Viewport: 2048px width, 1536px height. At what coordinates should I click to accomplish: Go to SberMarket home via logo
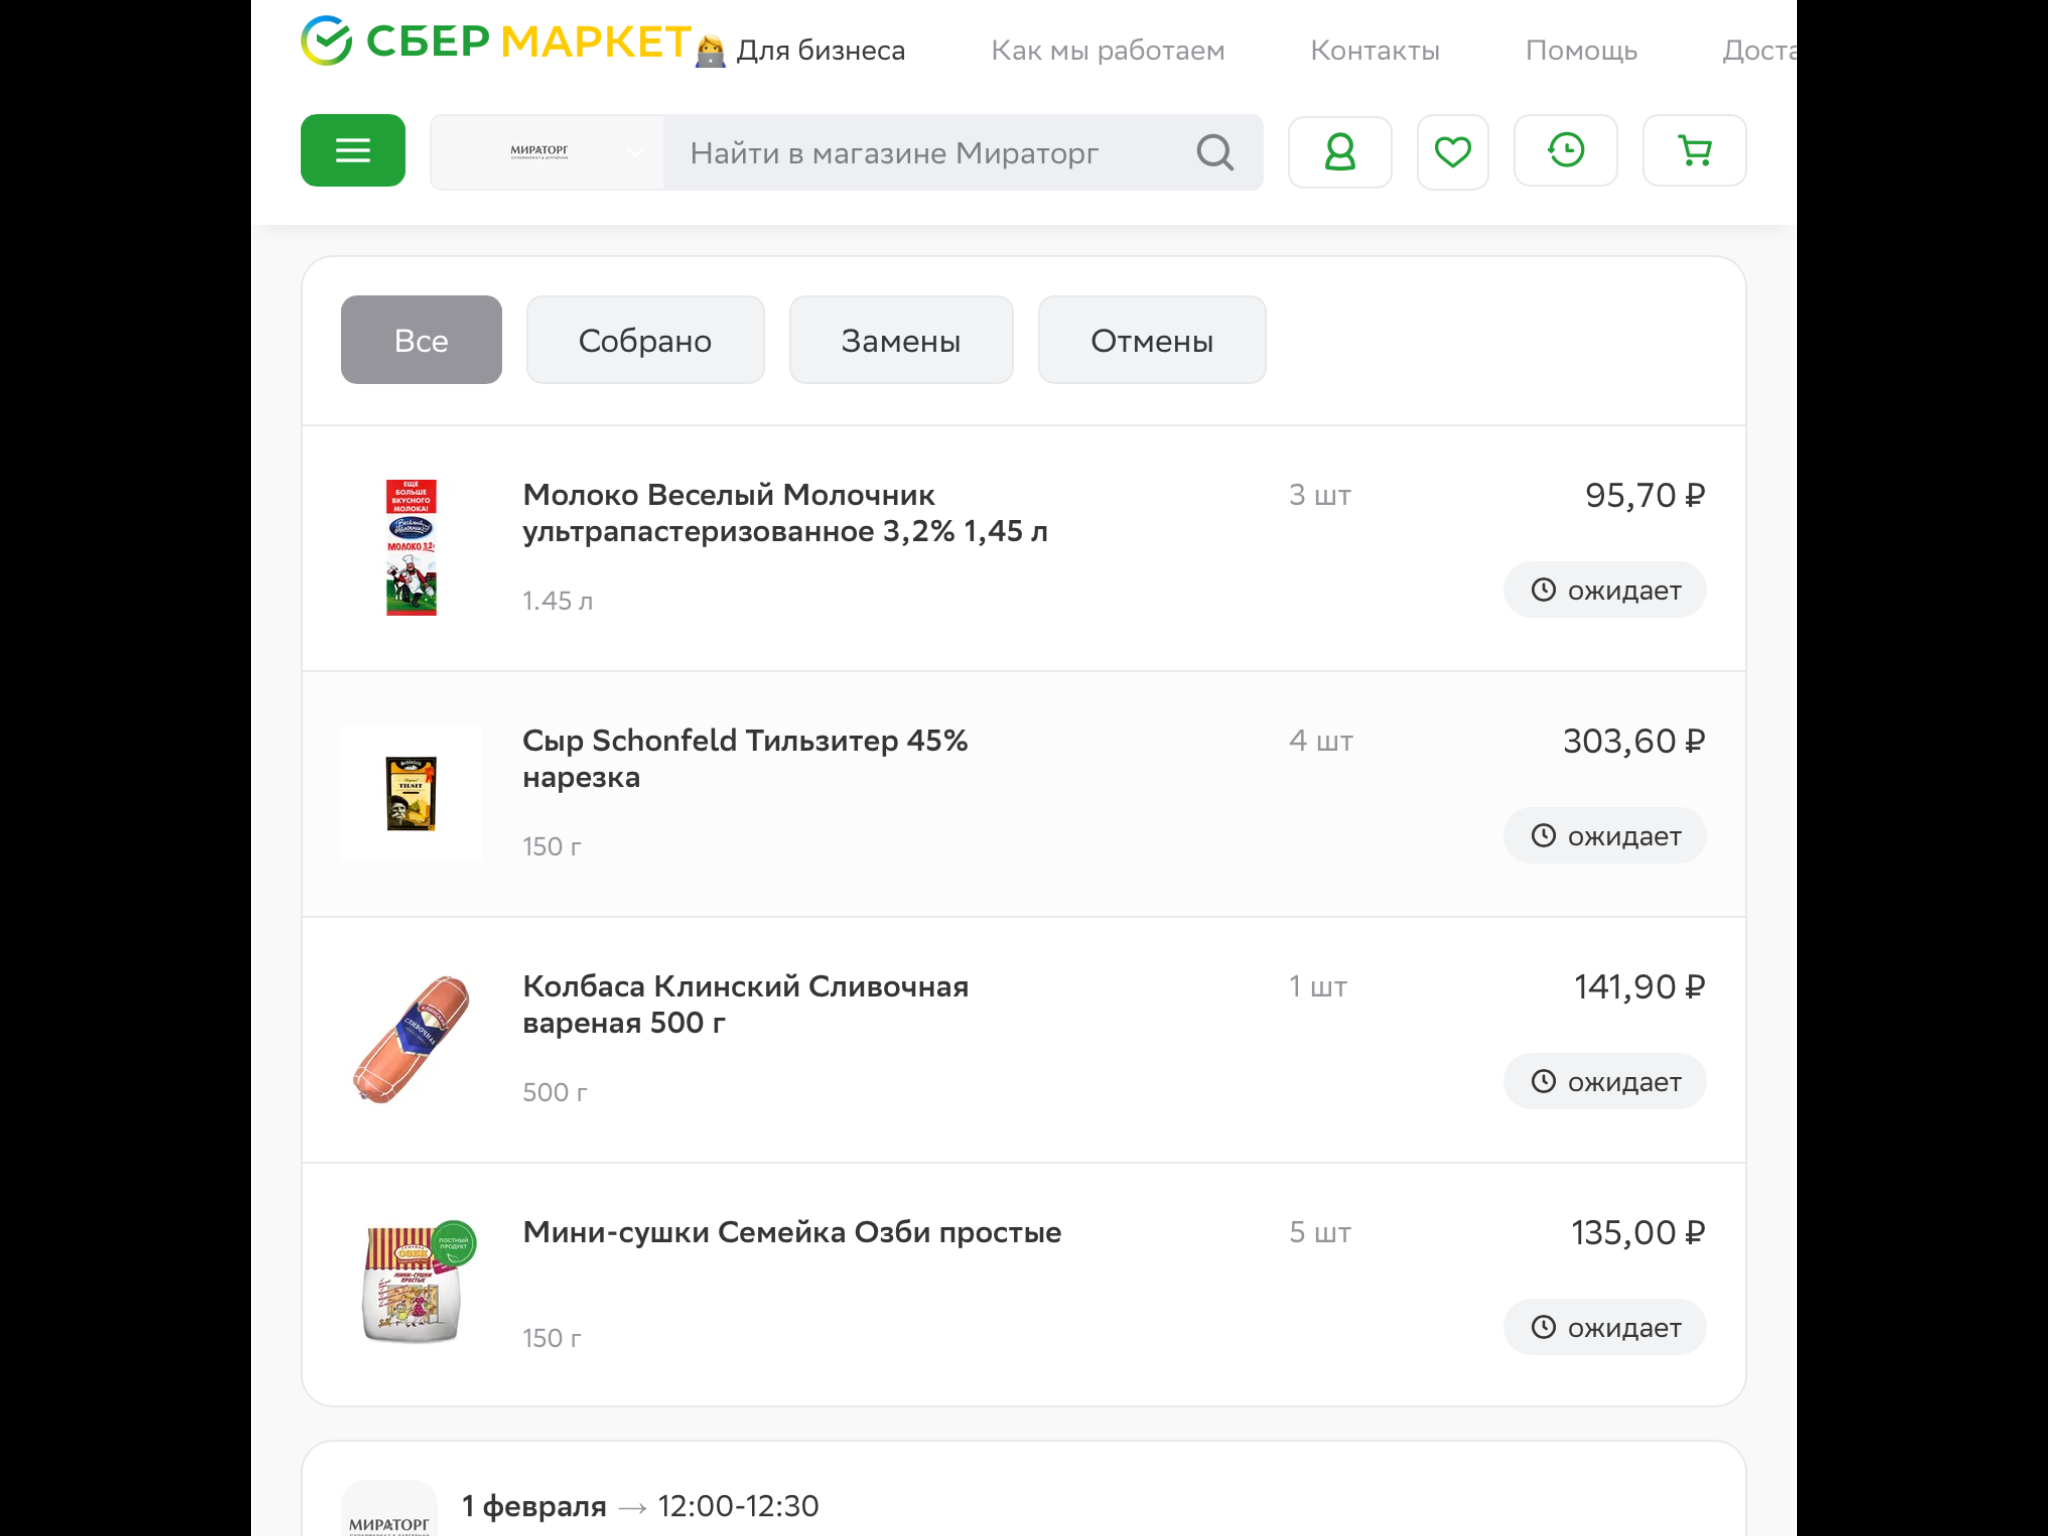pyautogui.click(x=496, y=42)
